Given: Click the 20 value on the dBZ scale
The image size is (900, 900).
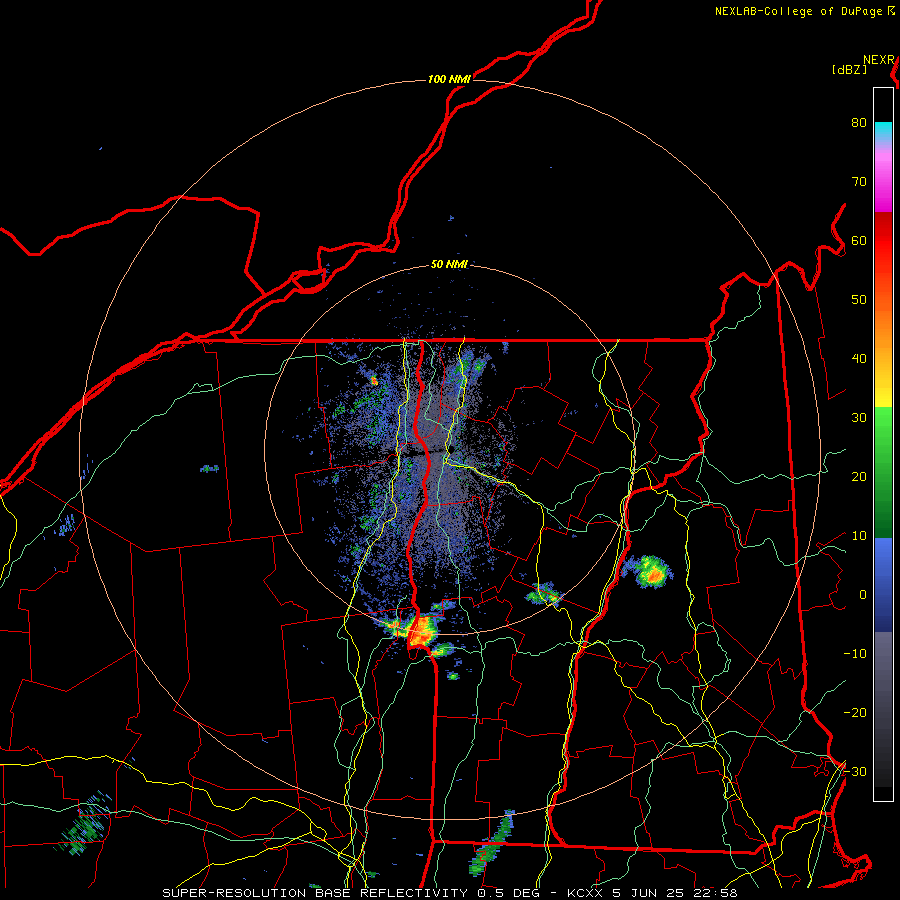Looking at the screenshot, I should click(x=859, y=477).
